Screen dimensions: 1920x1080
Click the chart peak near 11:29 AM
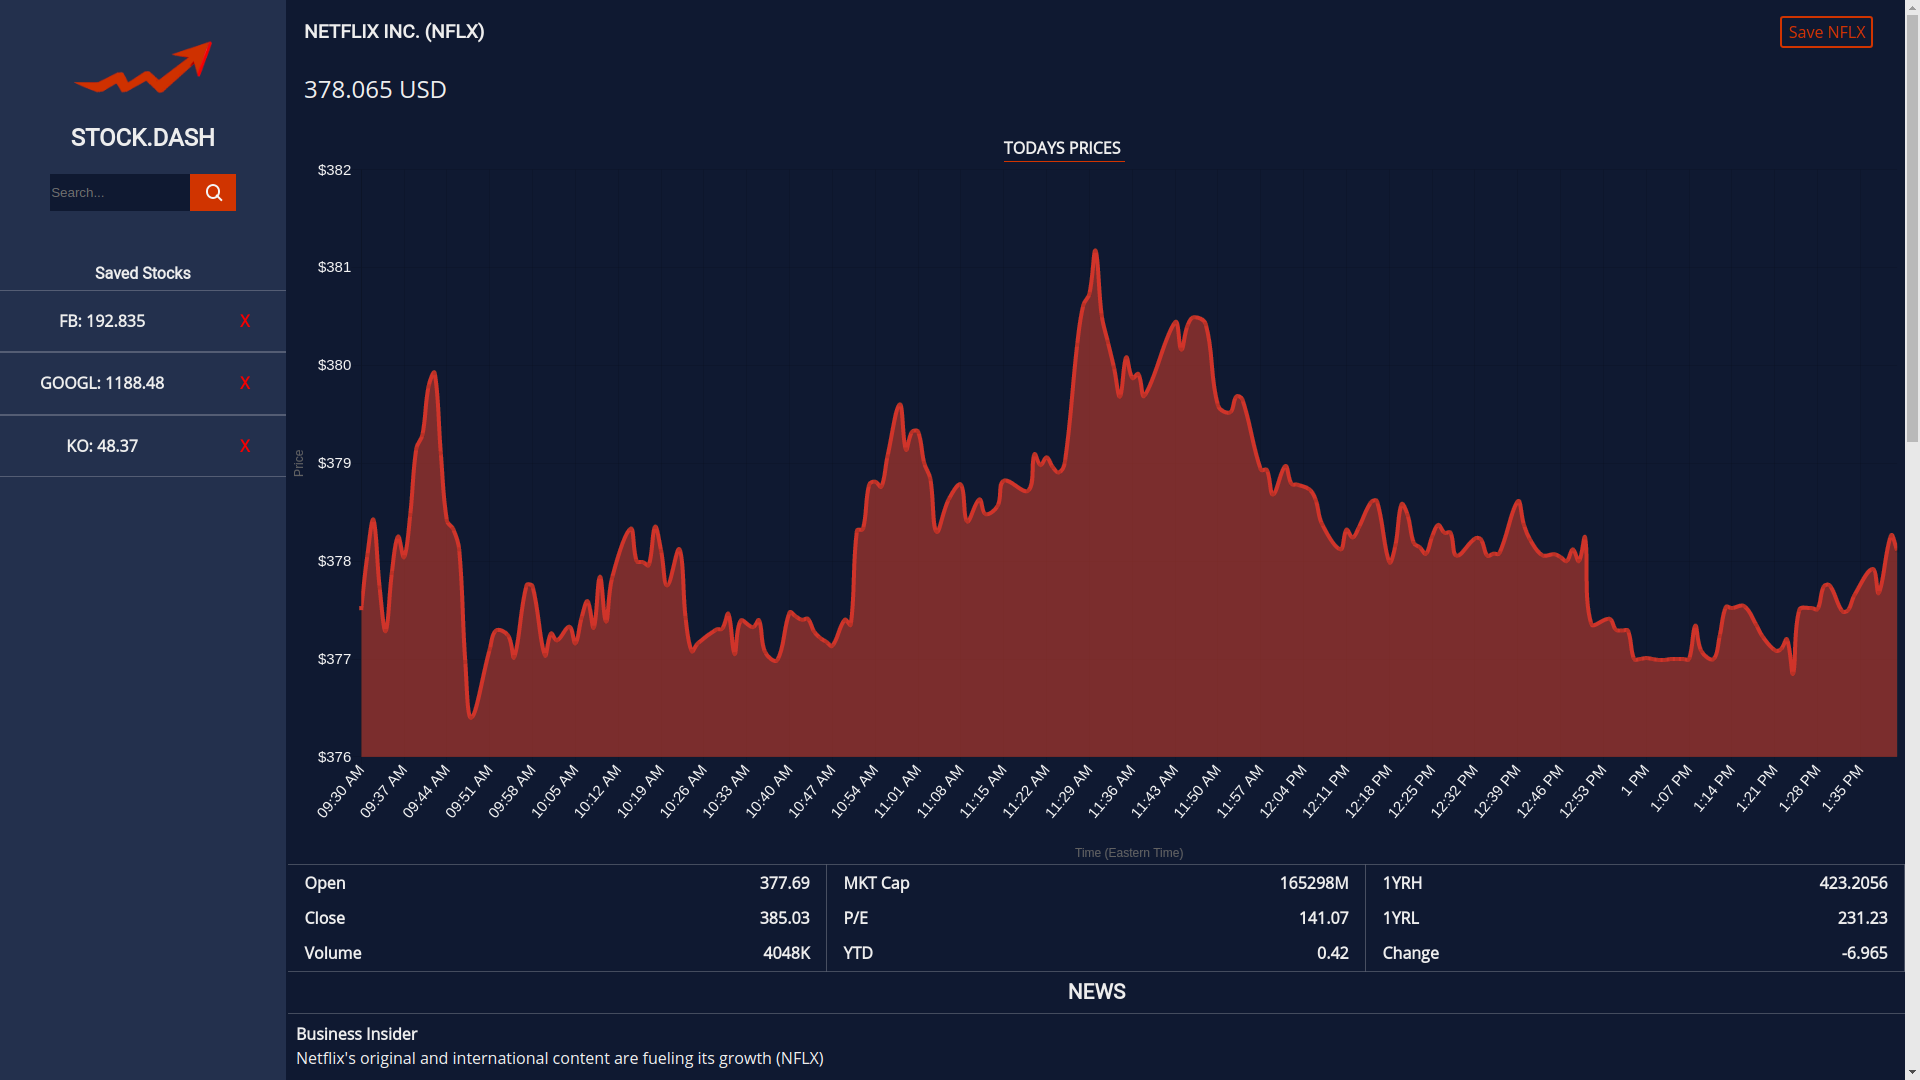pyautogui.click(x=1095, y=251)
